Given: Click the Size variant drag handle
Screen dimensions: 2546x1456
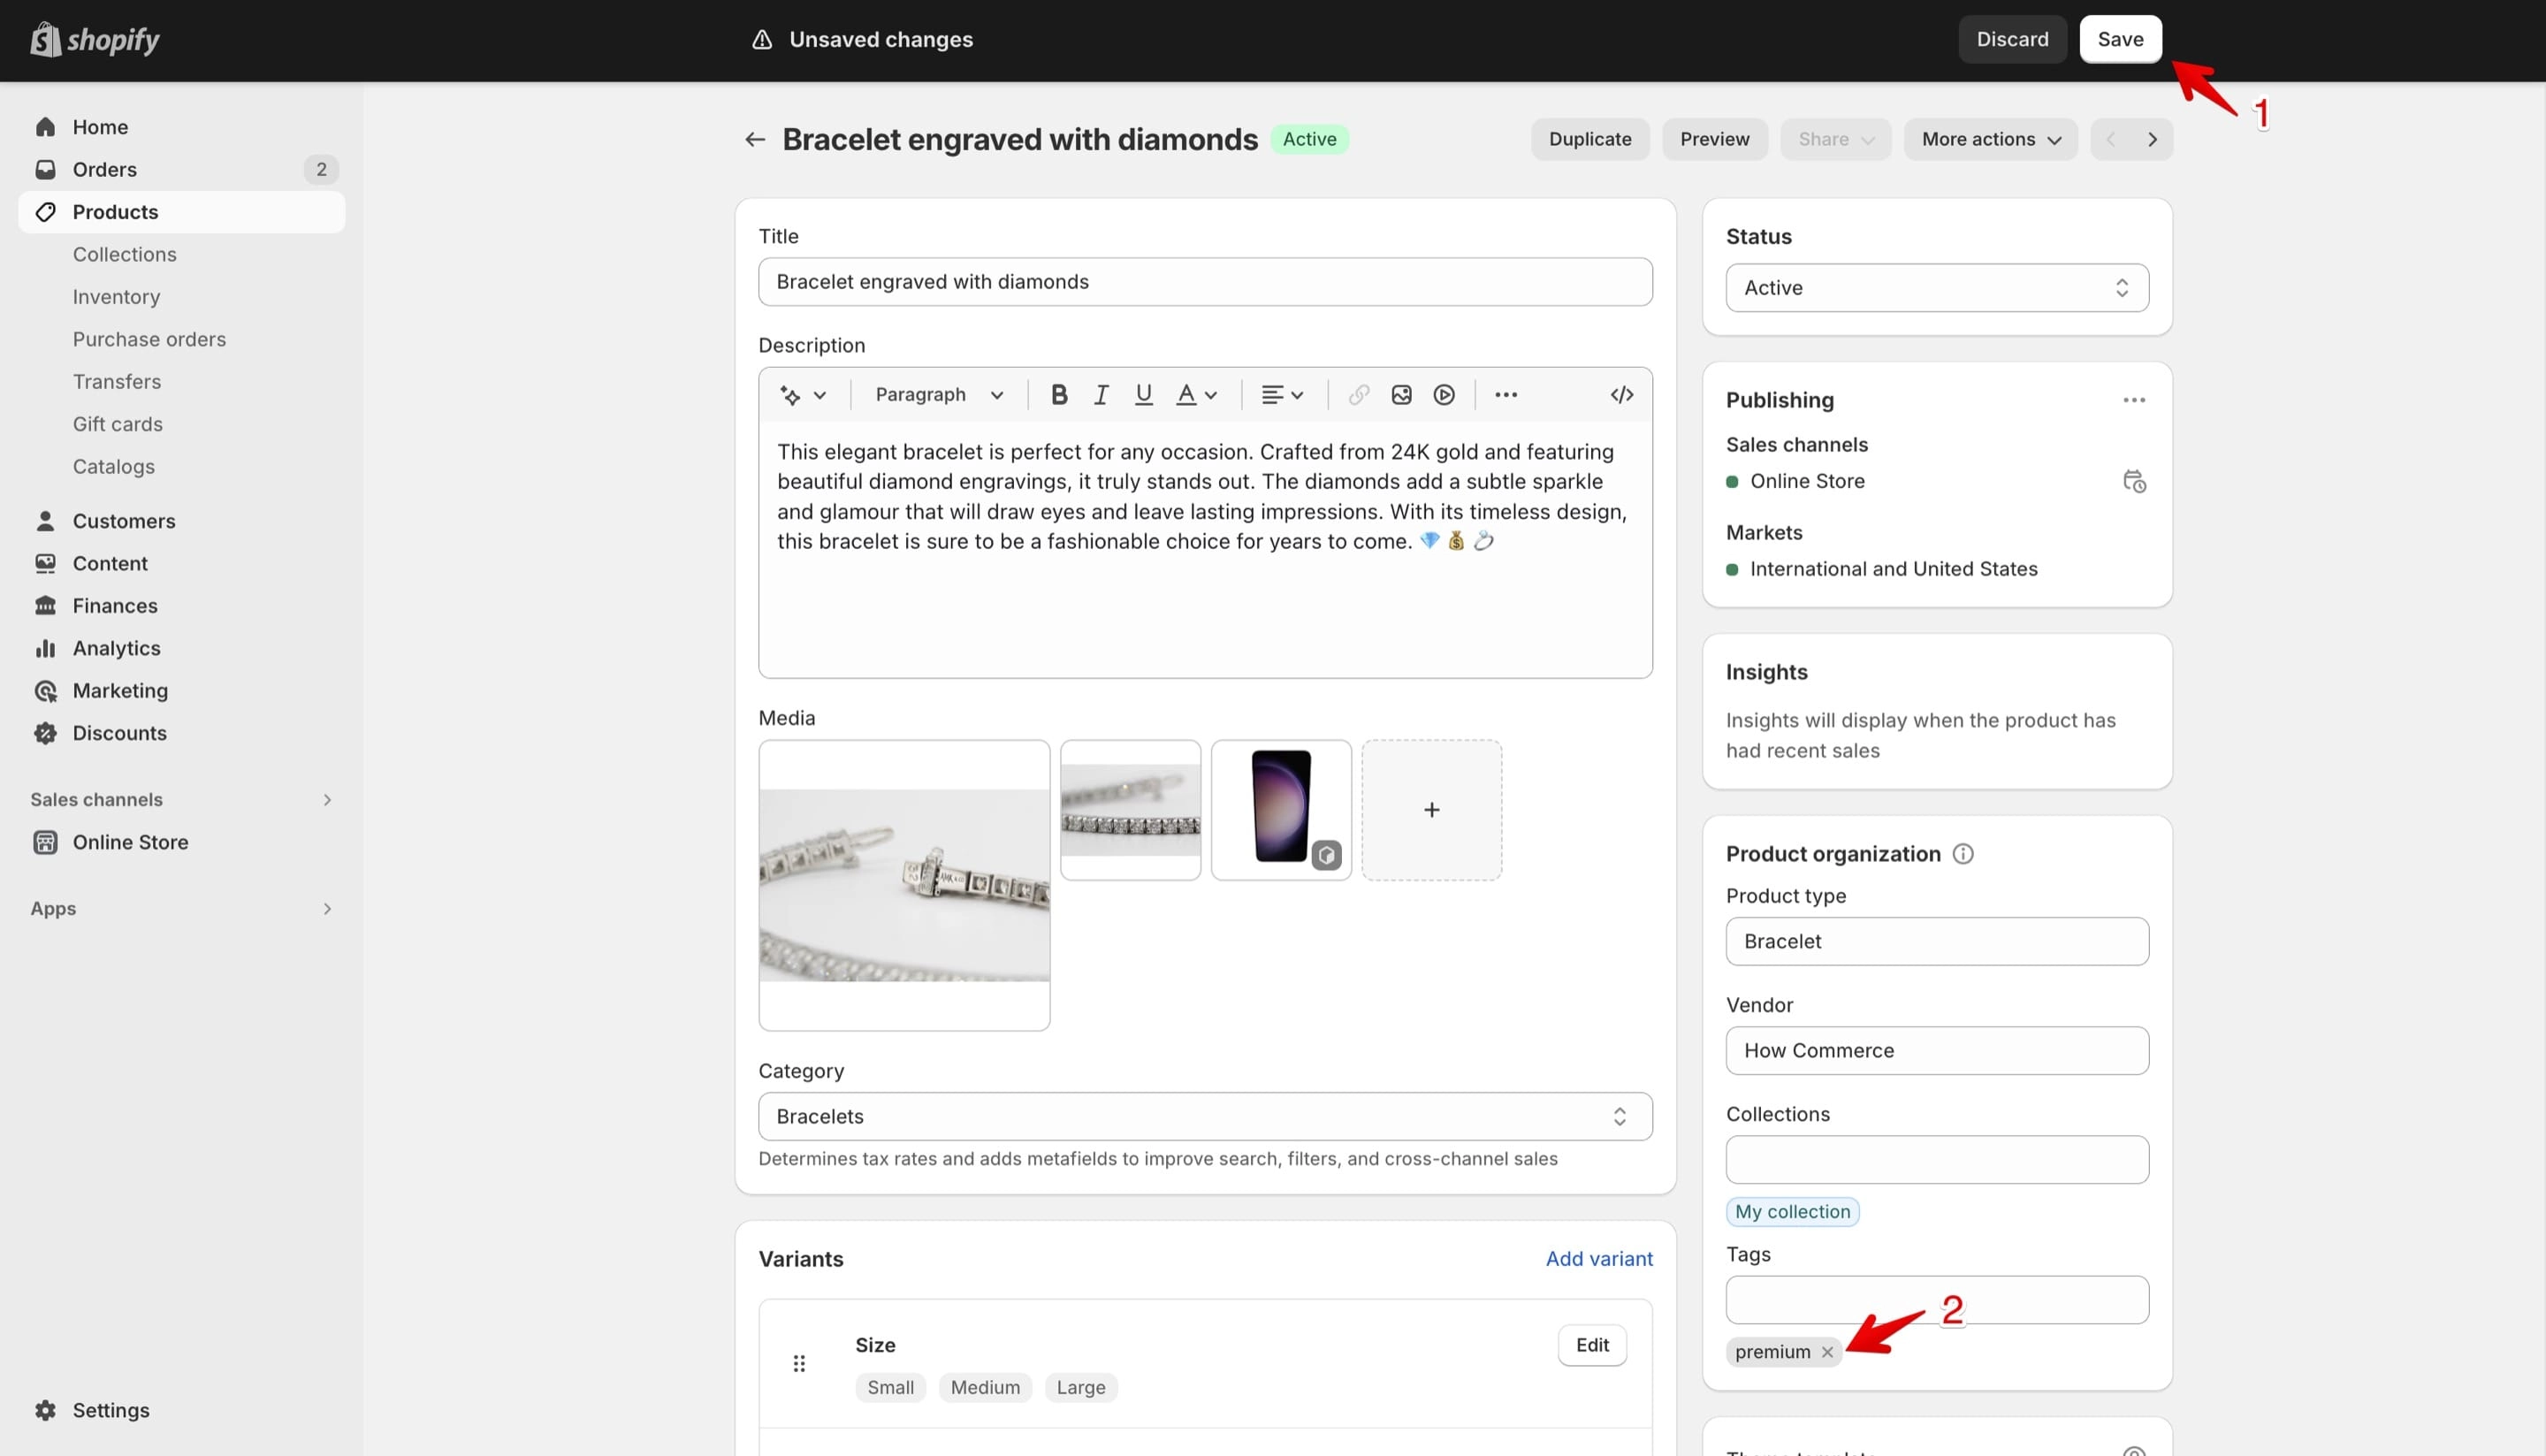Looking at the screenshot, I should click(799, 1364).
